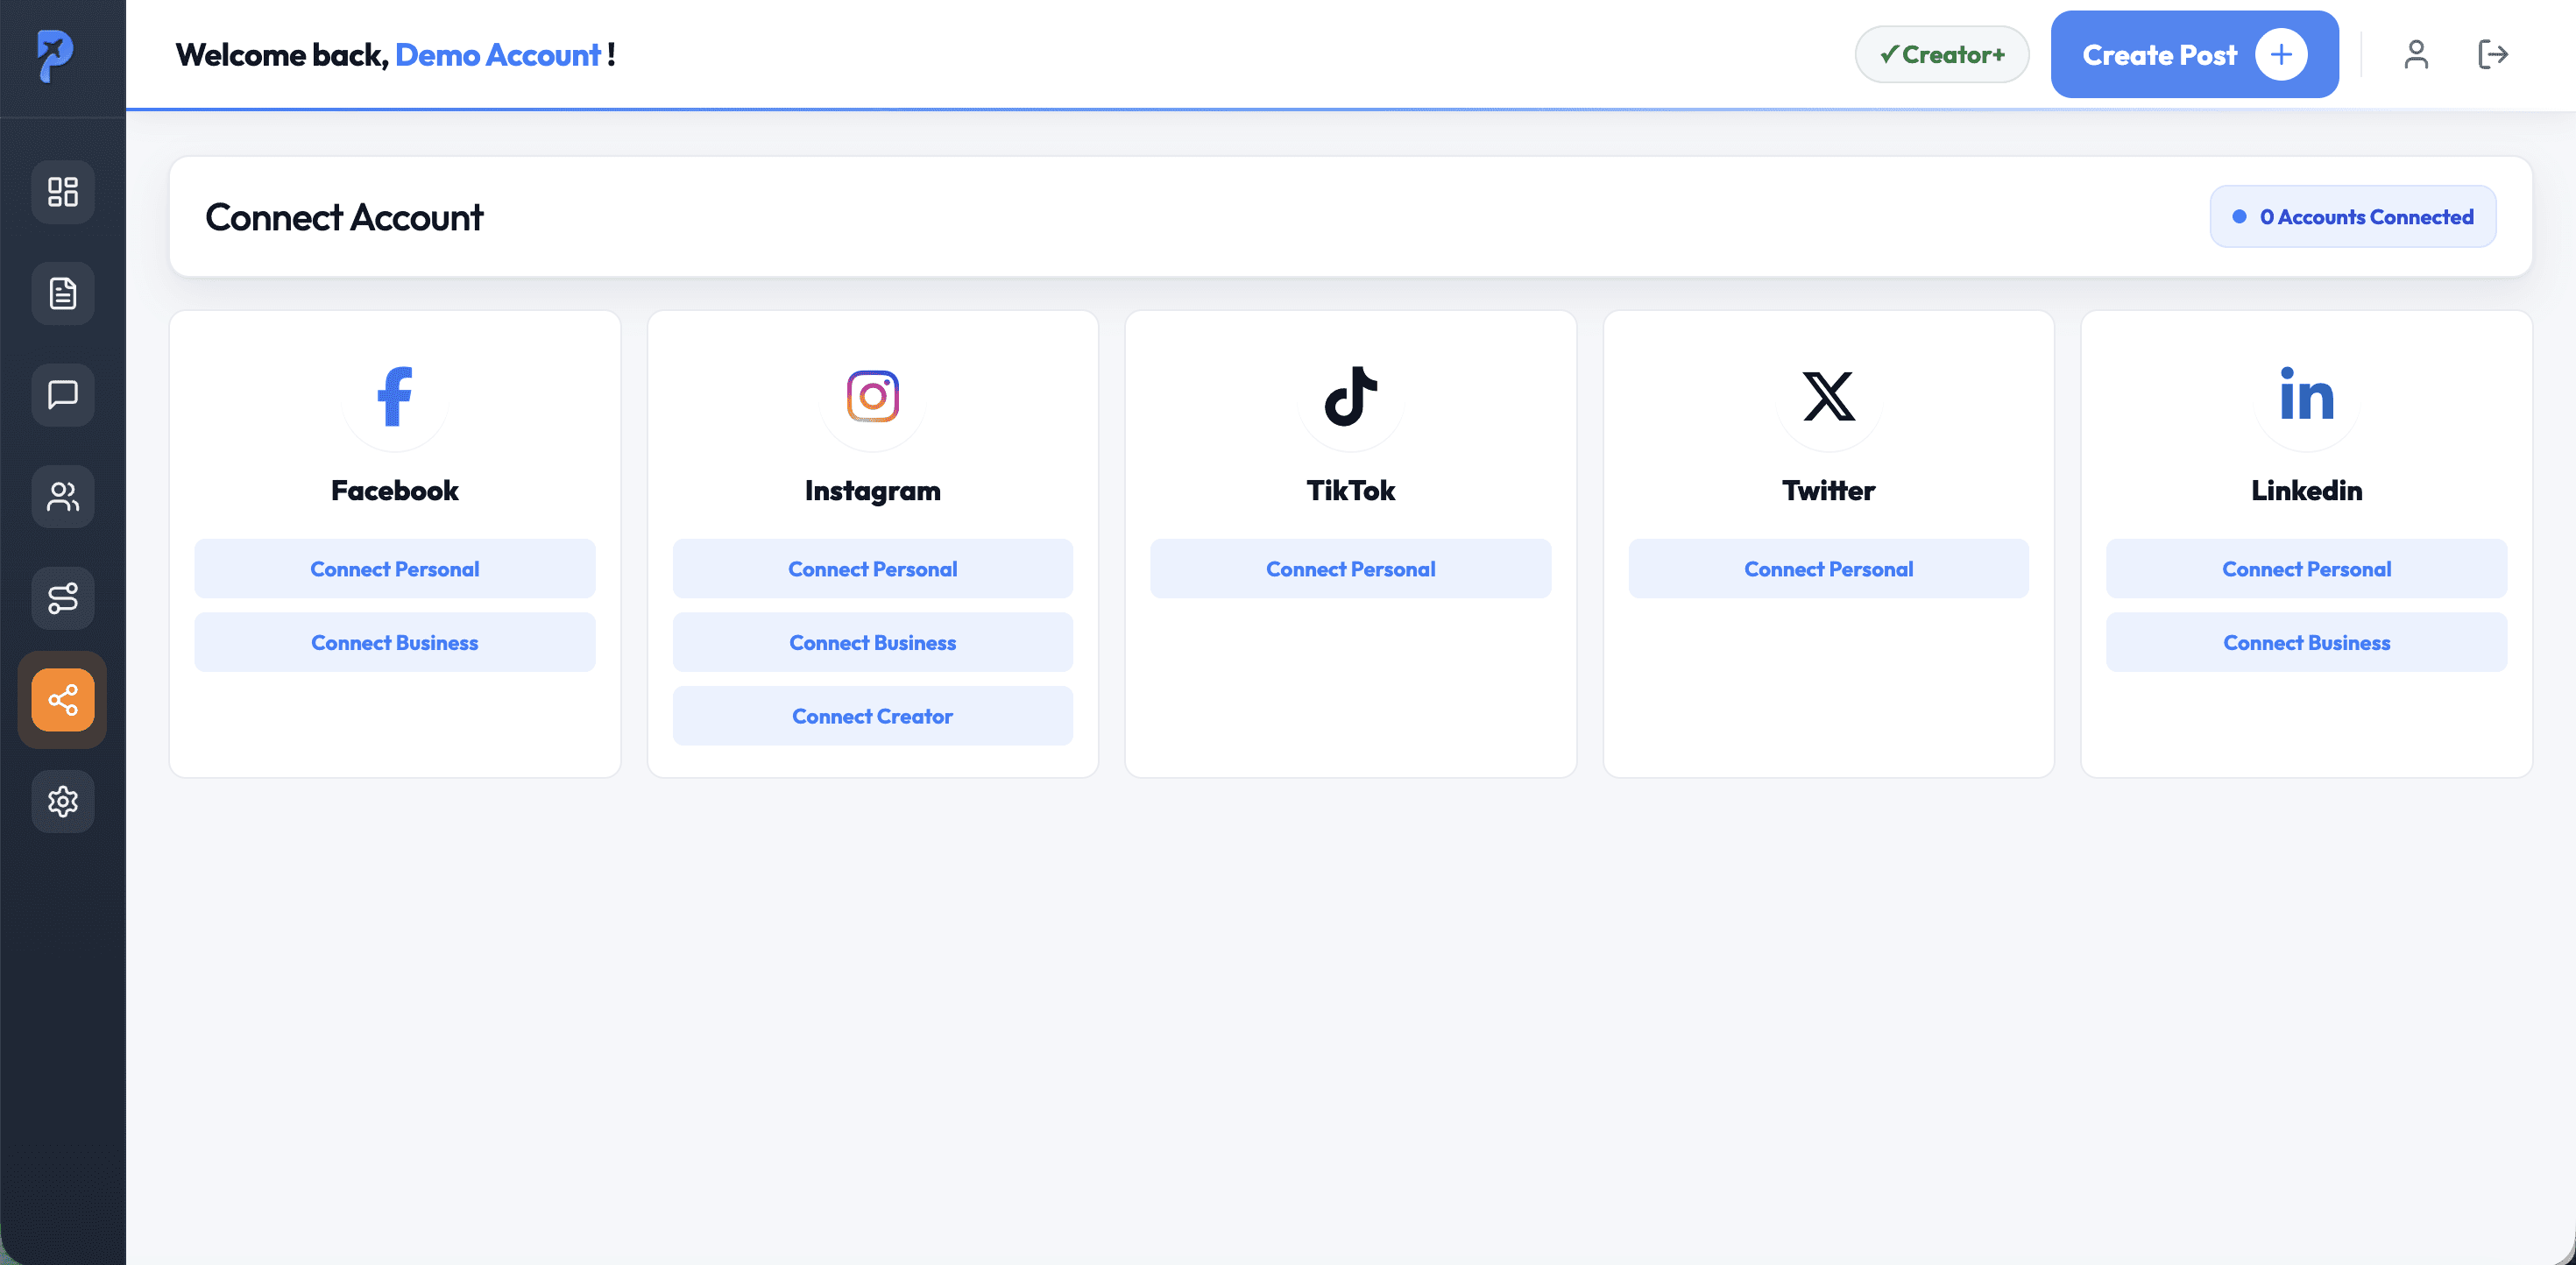Open the settings gear icon in sidebar

(63, 801)
